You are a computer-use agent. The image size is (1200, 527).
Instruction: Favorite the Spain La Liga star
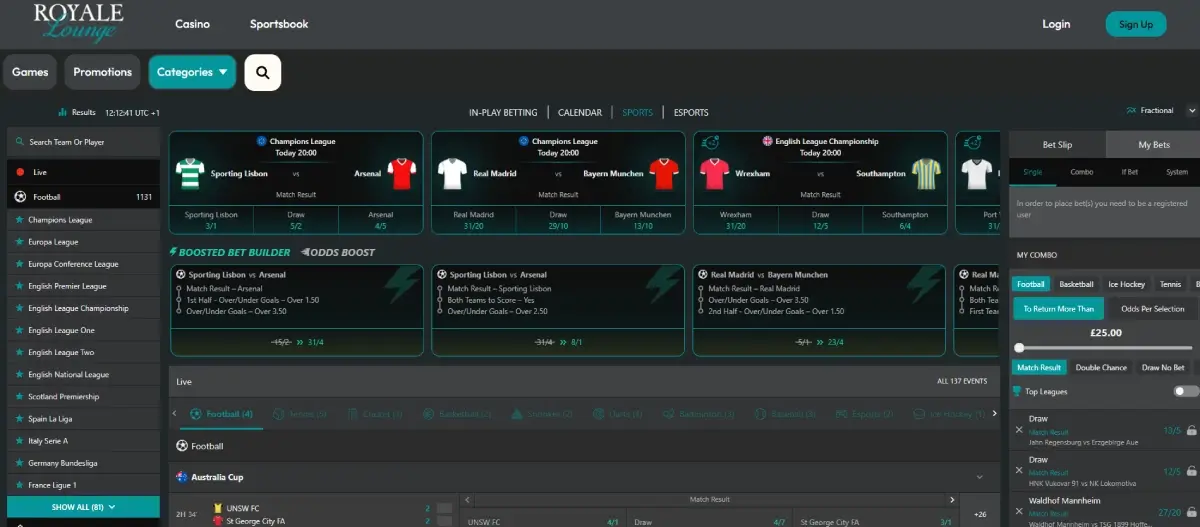[x=18, y=419]
